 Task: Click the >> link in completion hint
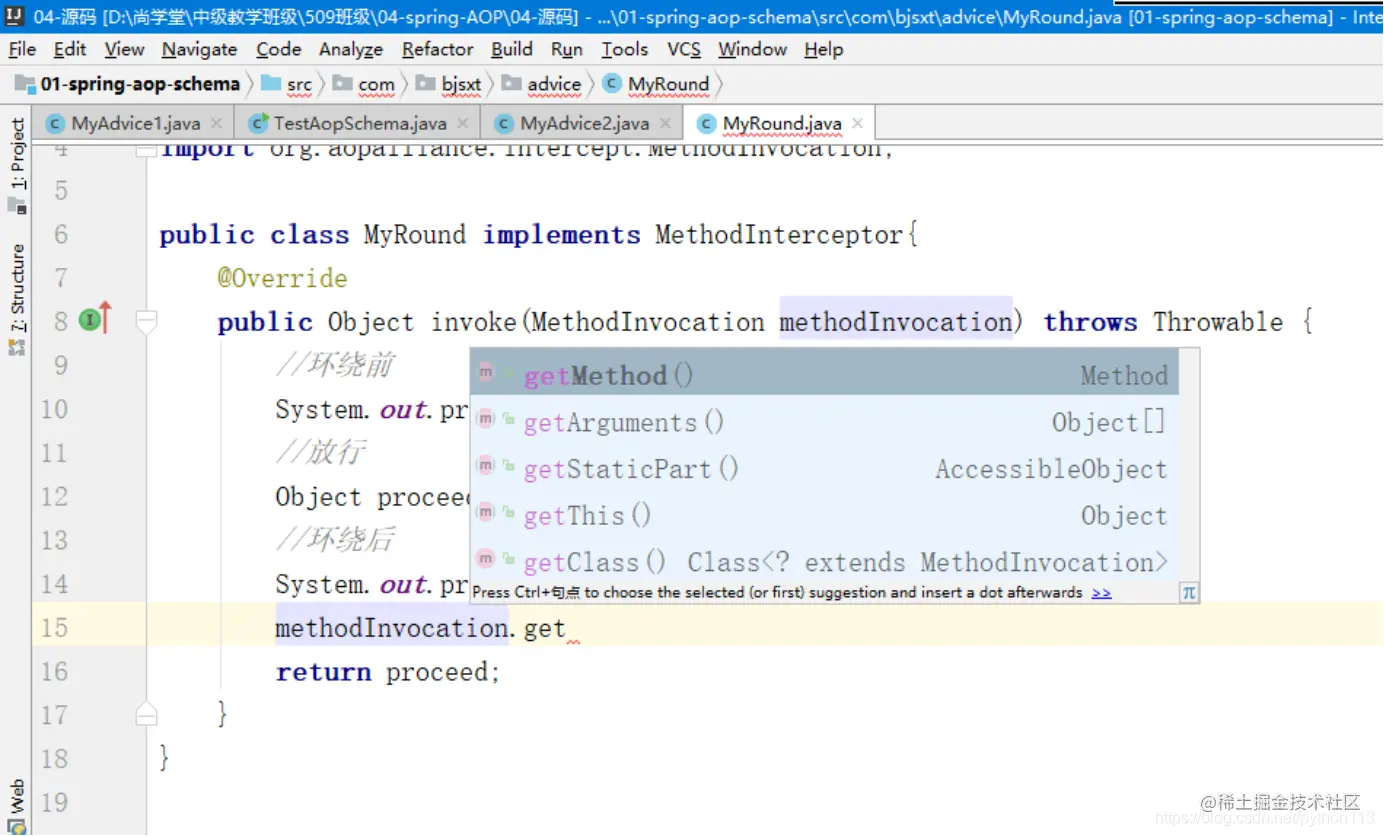point(1101,592)
